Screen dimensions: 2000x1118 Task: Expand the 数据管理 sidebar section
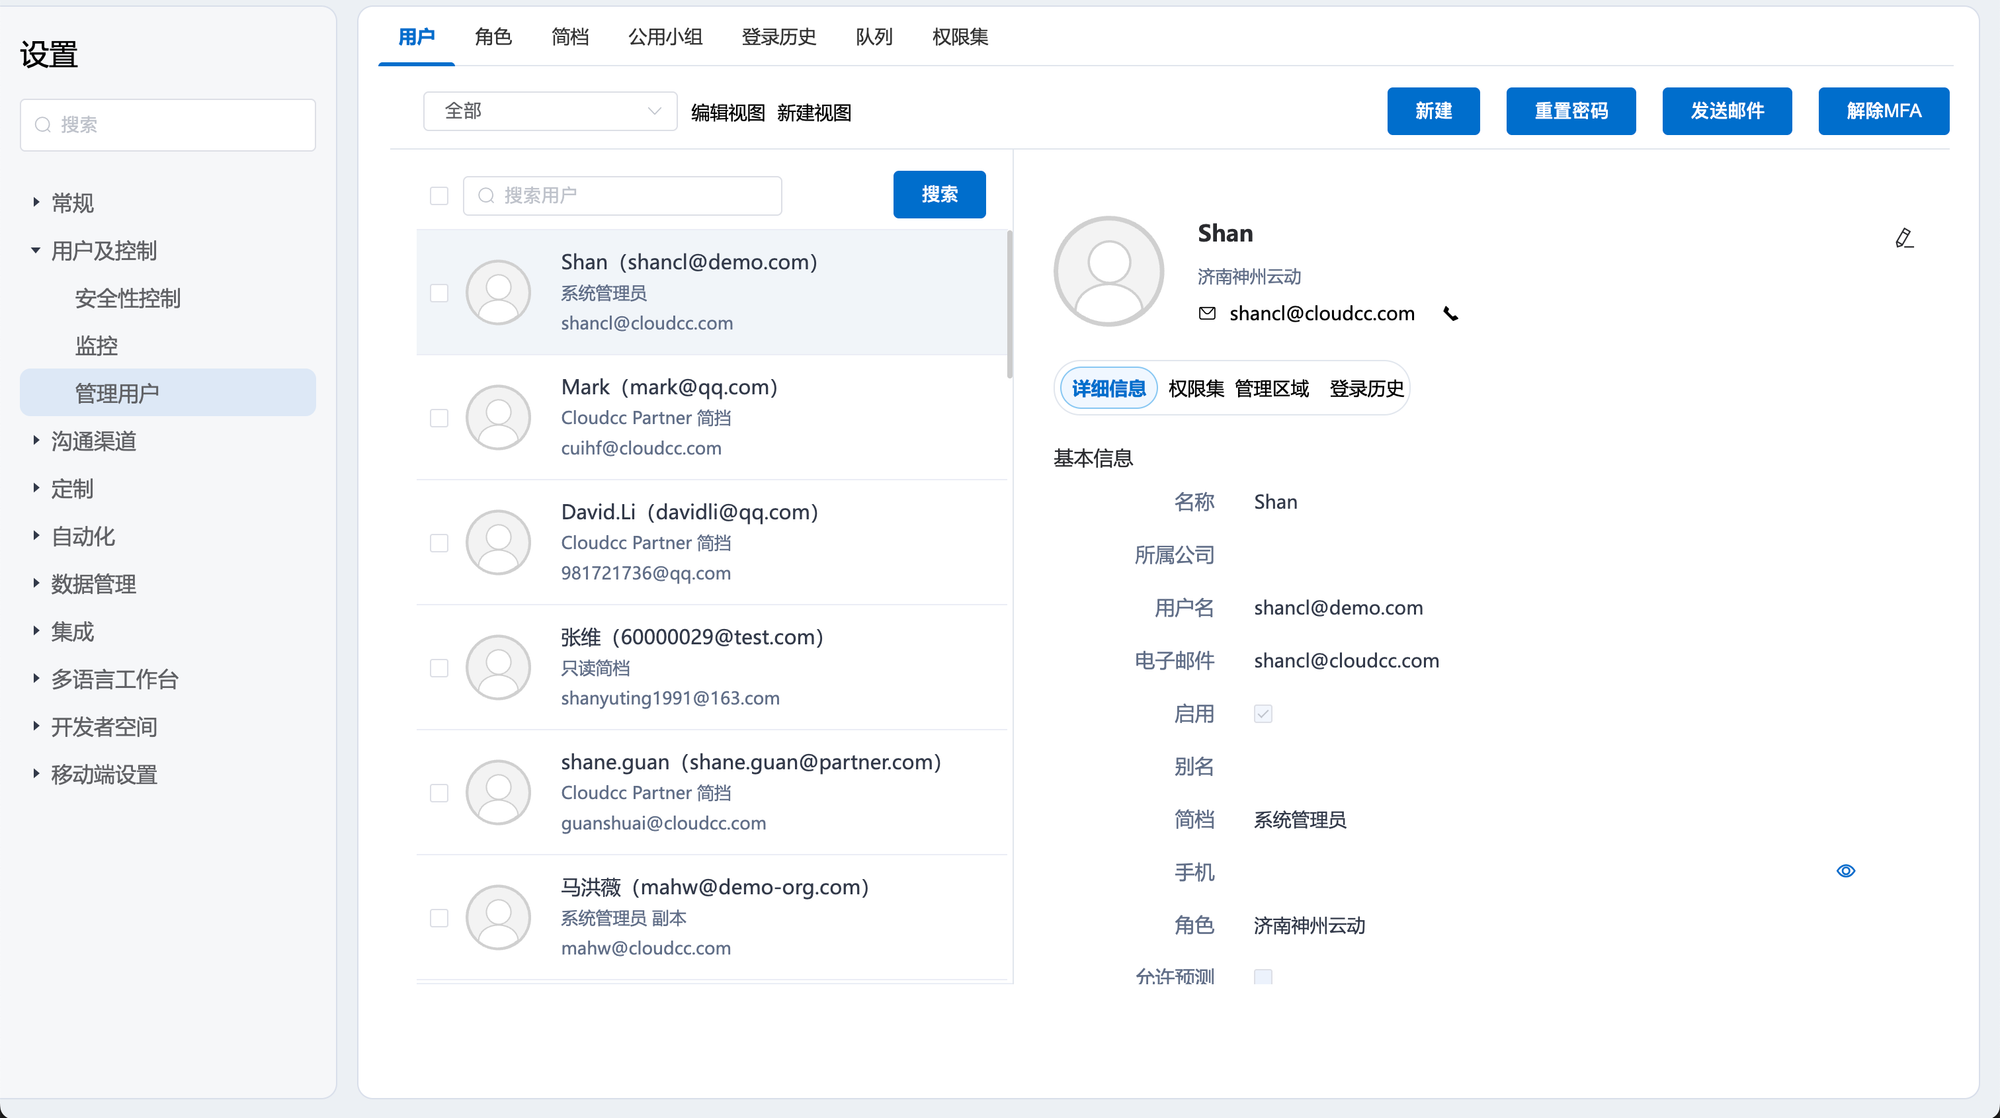tap(36, 584)
